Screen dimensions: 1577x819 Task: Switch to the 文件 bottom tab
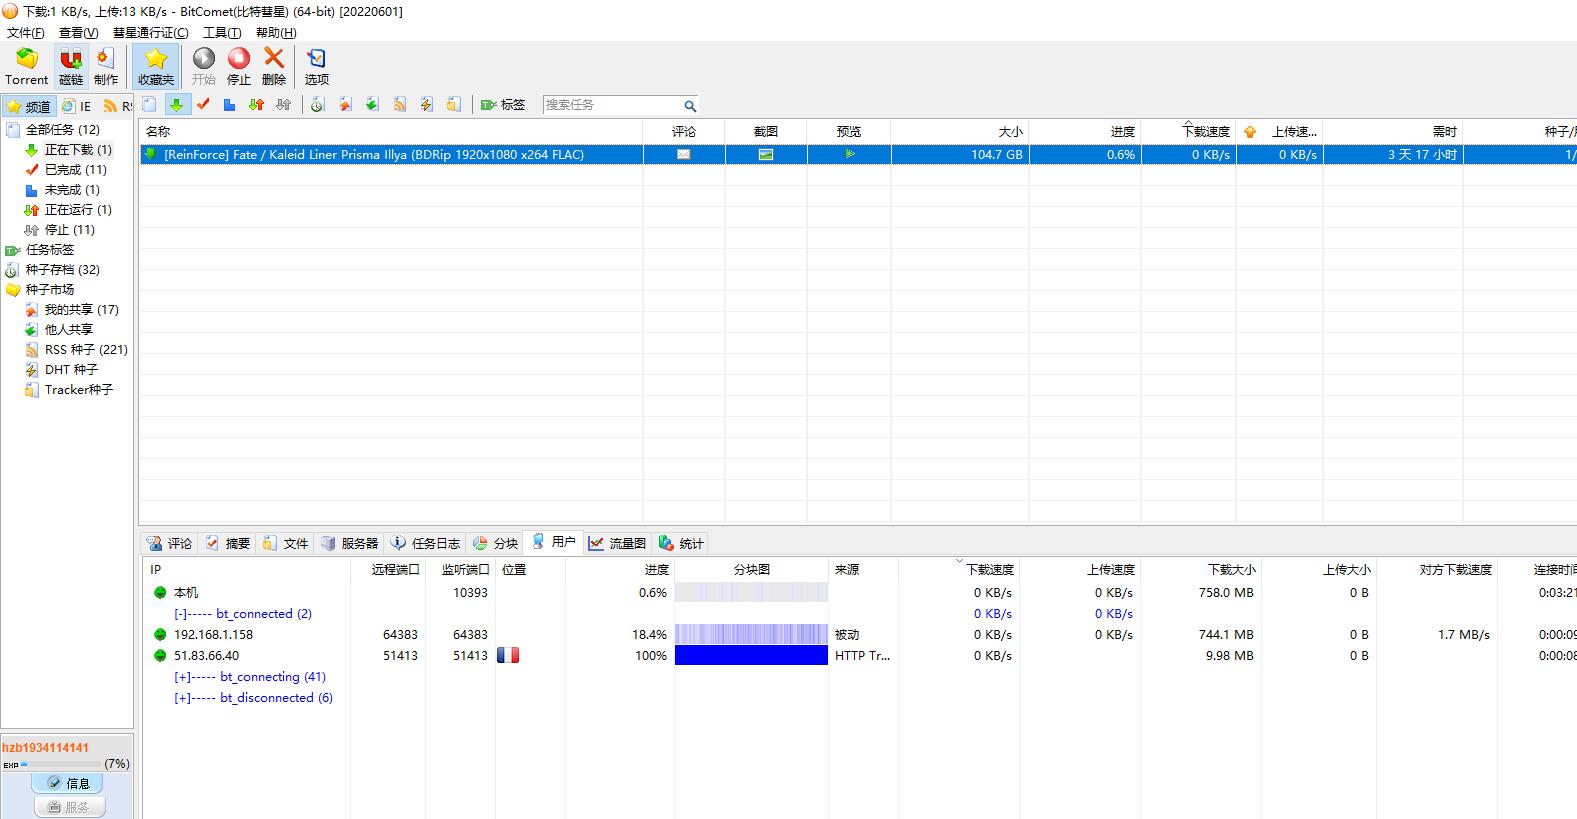286,544
